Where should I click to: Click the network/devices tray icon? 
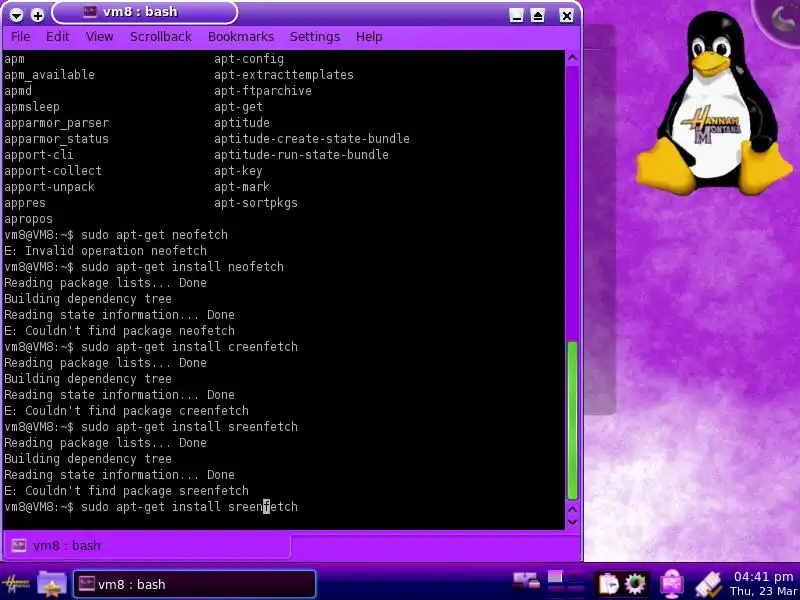pyautogui.click(x=526, y=582)
